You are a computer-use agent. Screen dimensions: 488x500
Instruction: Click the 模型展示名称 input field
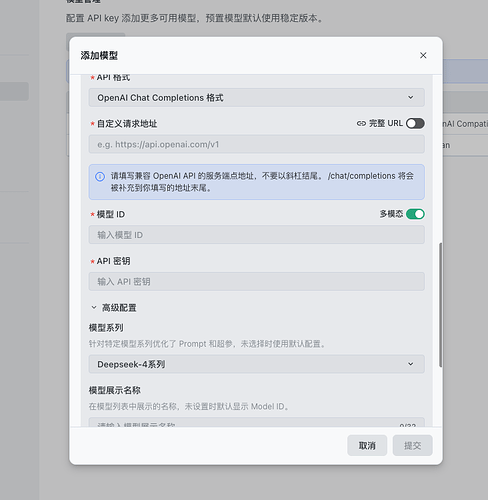coord(256,422)
